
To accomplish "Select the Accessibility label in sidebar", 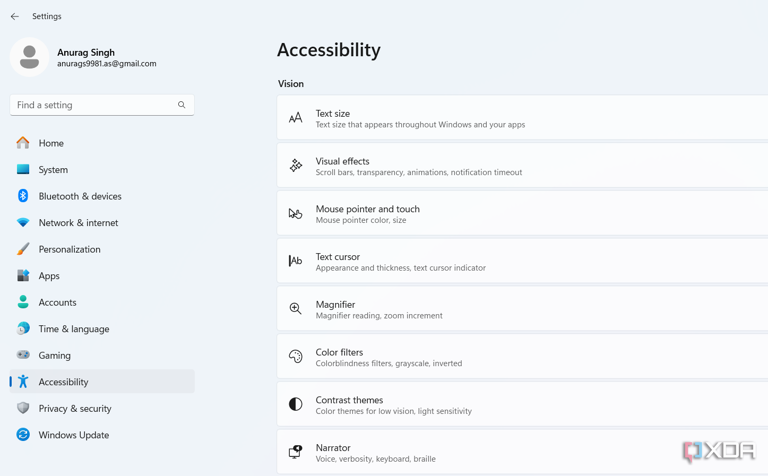I will pos(63,382).
